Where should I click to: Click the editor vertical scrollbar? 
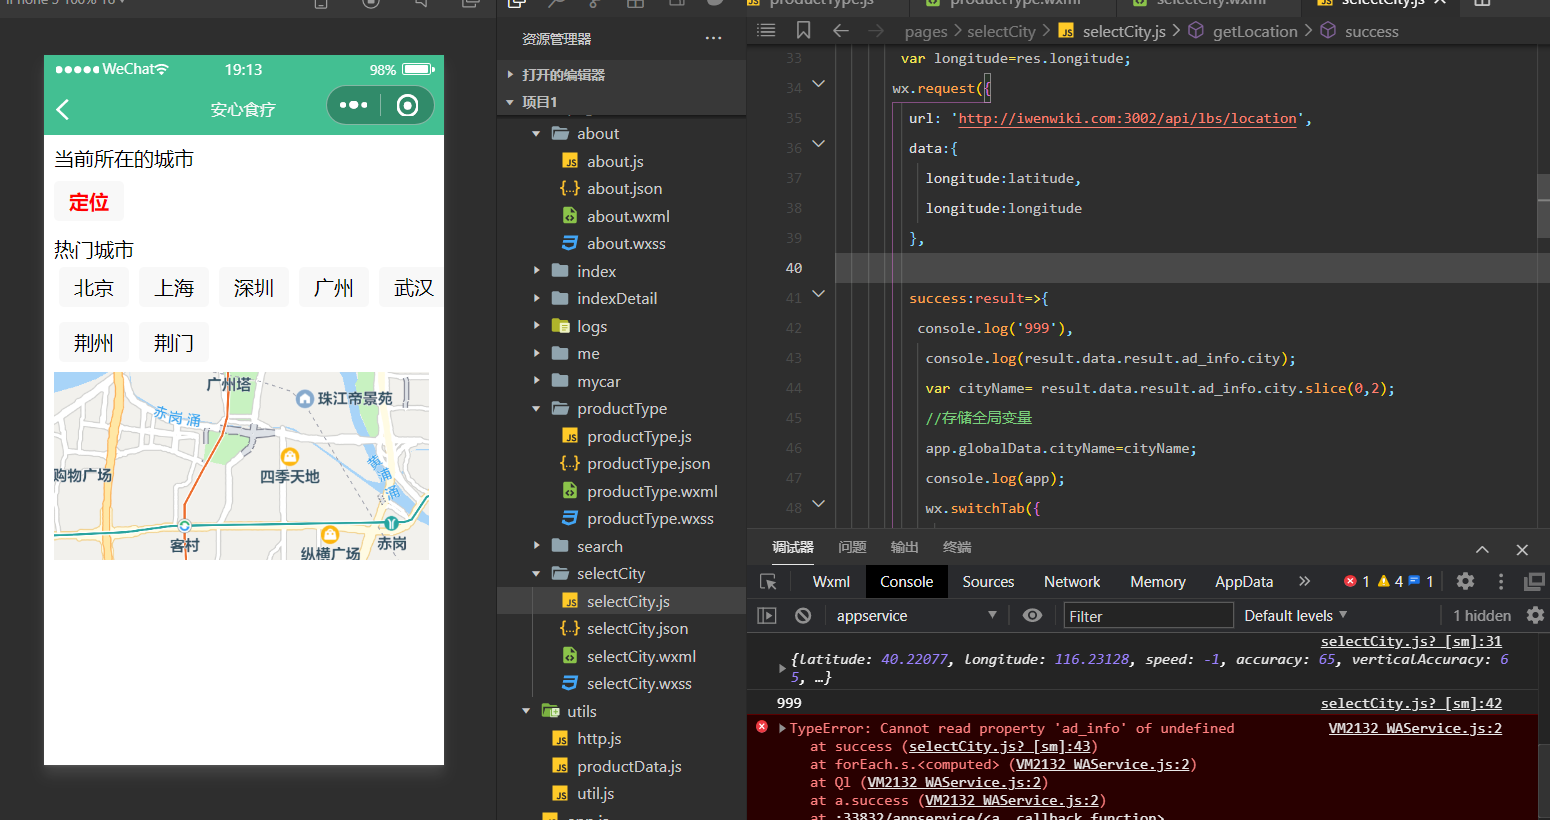pos(1543,206)
